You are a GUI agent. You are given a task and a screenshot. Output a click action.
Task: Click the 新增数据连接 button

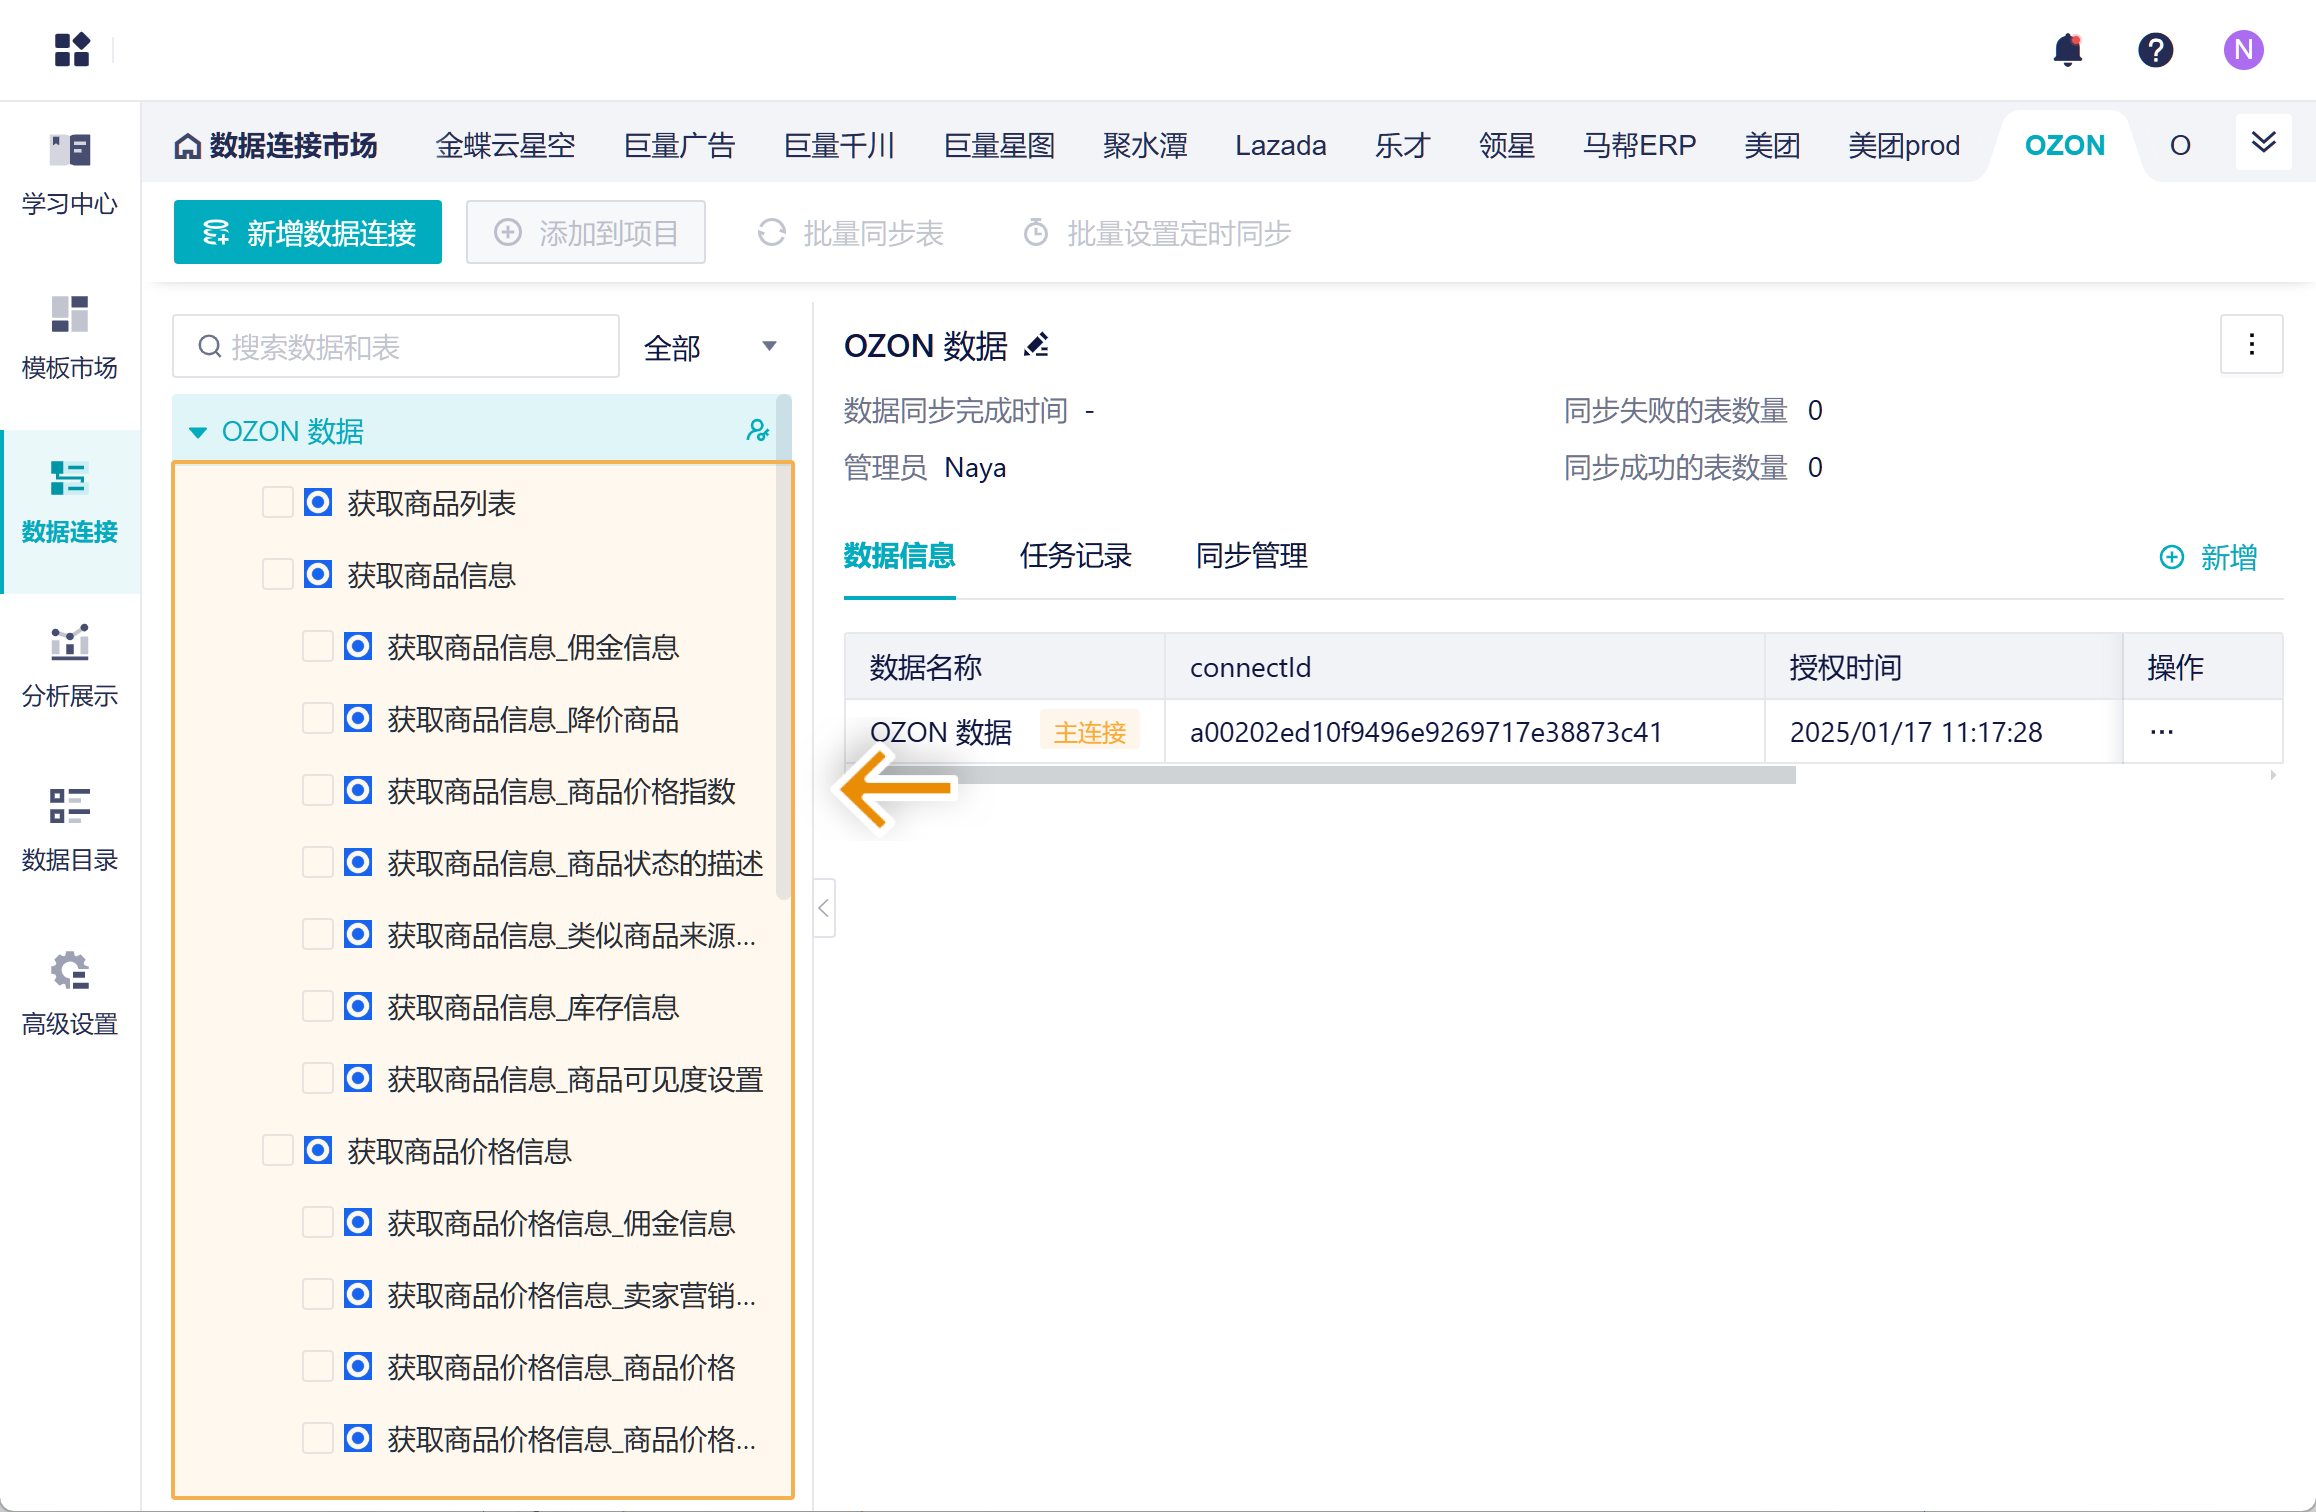point(308,233)
